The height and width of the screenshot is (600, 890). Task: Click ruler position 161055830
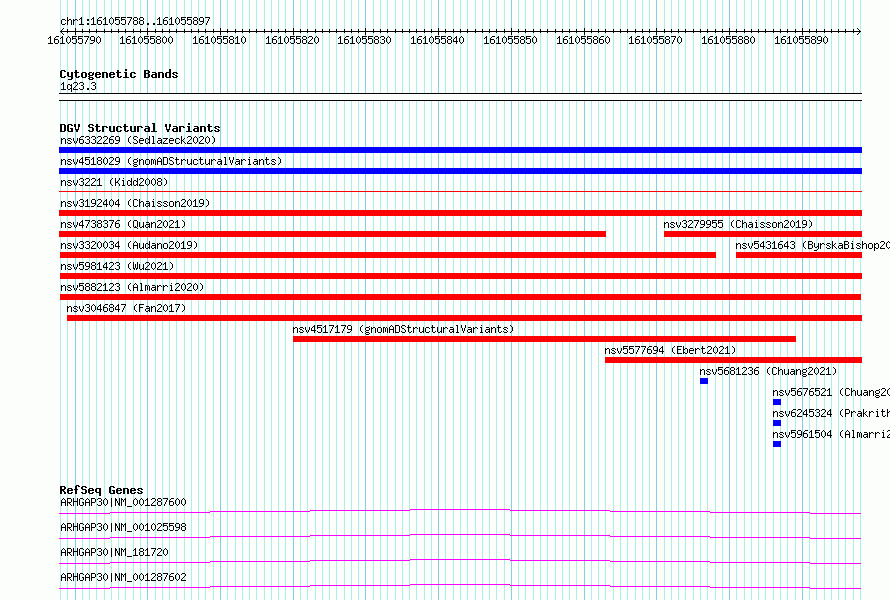(364, 40)
